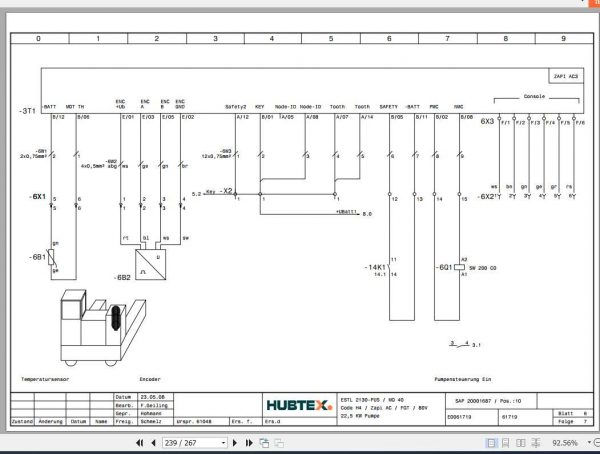Select facing pages layout
Image resolution: width=600 pixels, height=454 pixels.
click(520, 443)
